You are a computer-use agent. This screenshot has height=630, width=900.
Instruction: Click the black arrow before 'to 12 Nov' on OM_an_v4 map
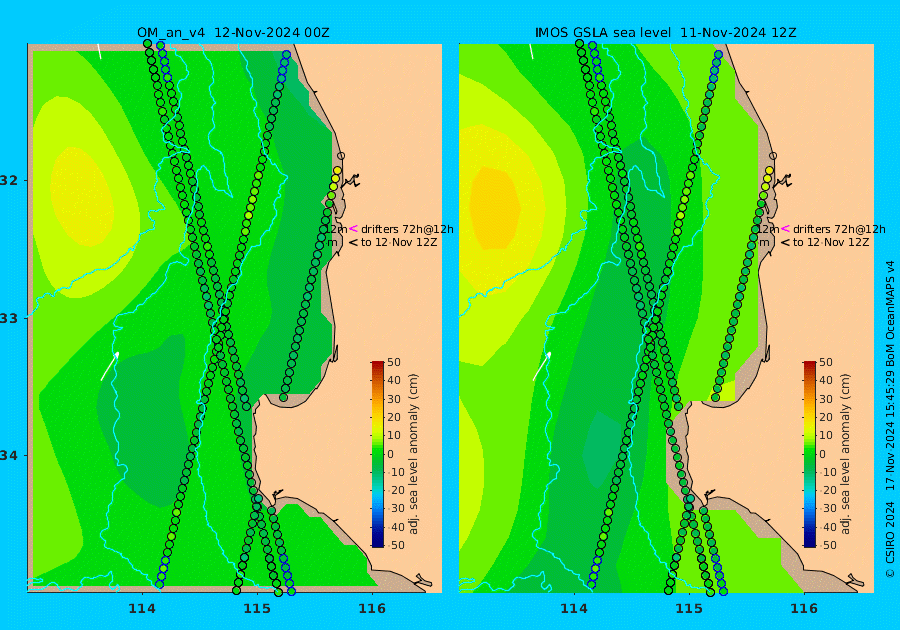pos(353,242)
